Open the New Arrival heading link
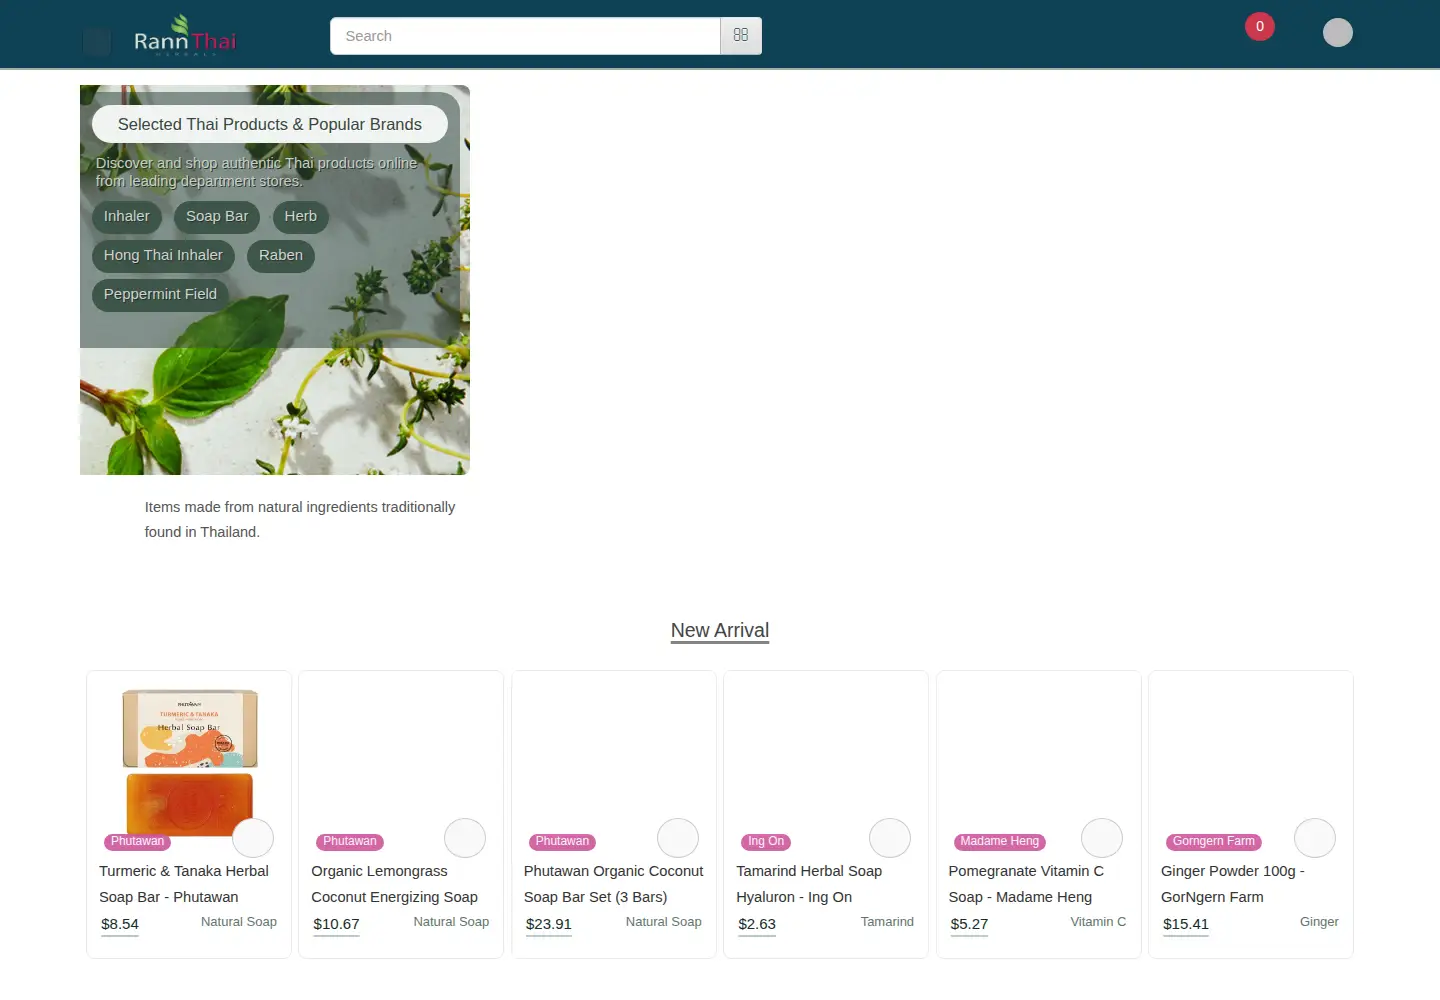The image size is (1440, 1000). (x=720, y=631)
